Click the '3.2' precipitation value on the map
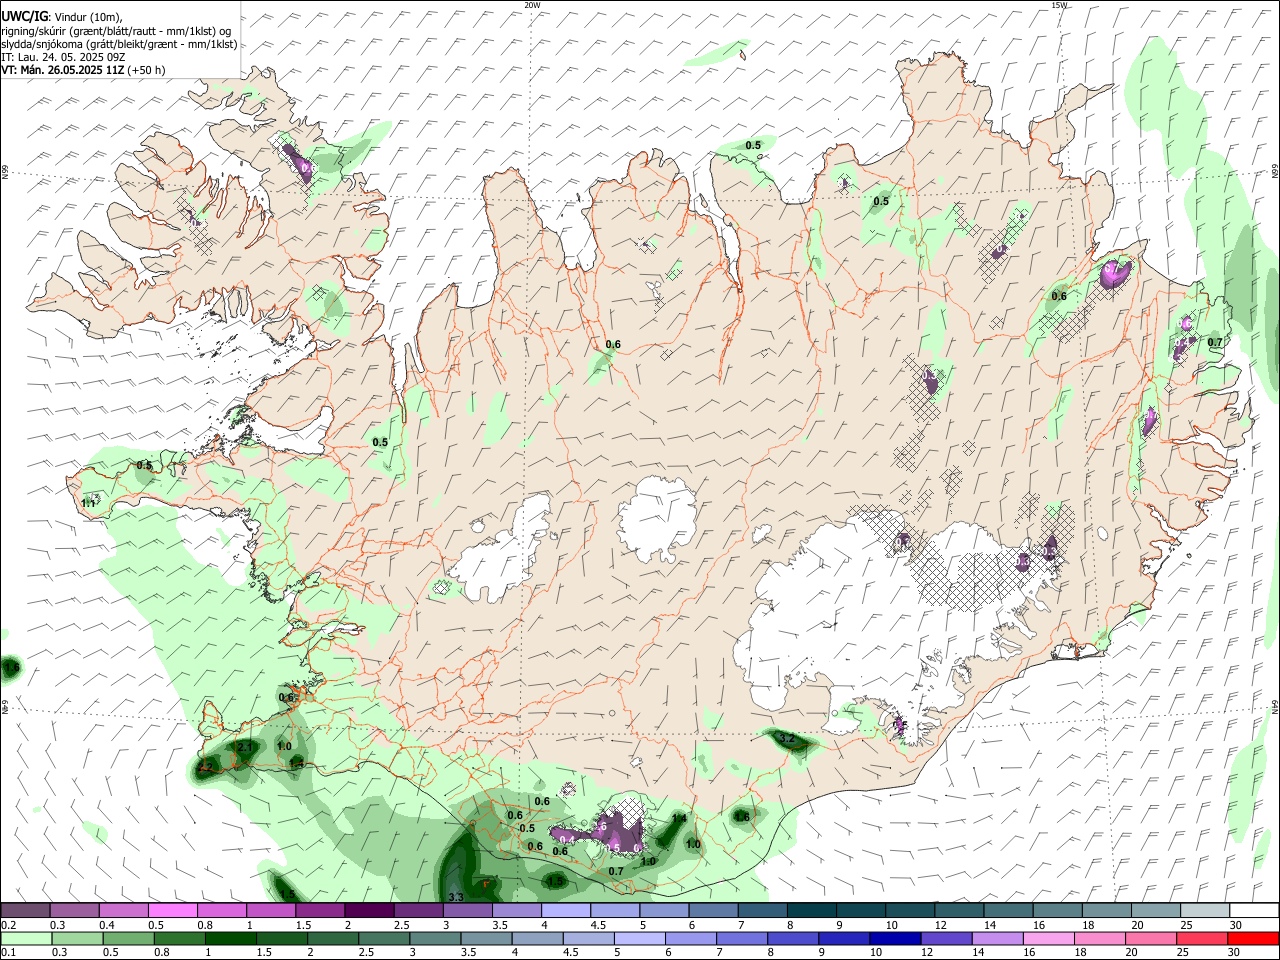The height and width of the screenshot is (960, 1280). (x=786, y=739)
